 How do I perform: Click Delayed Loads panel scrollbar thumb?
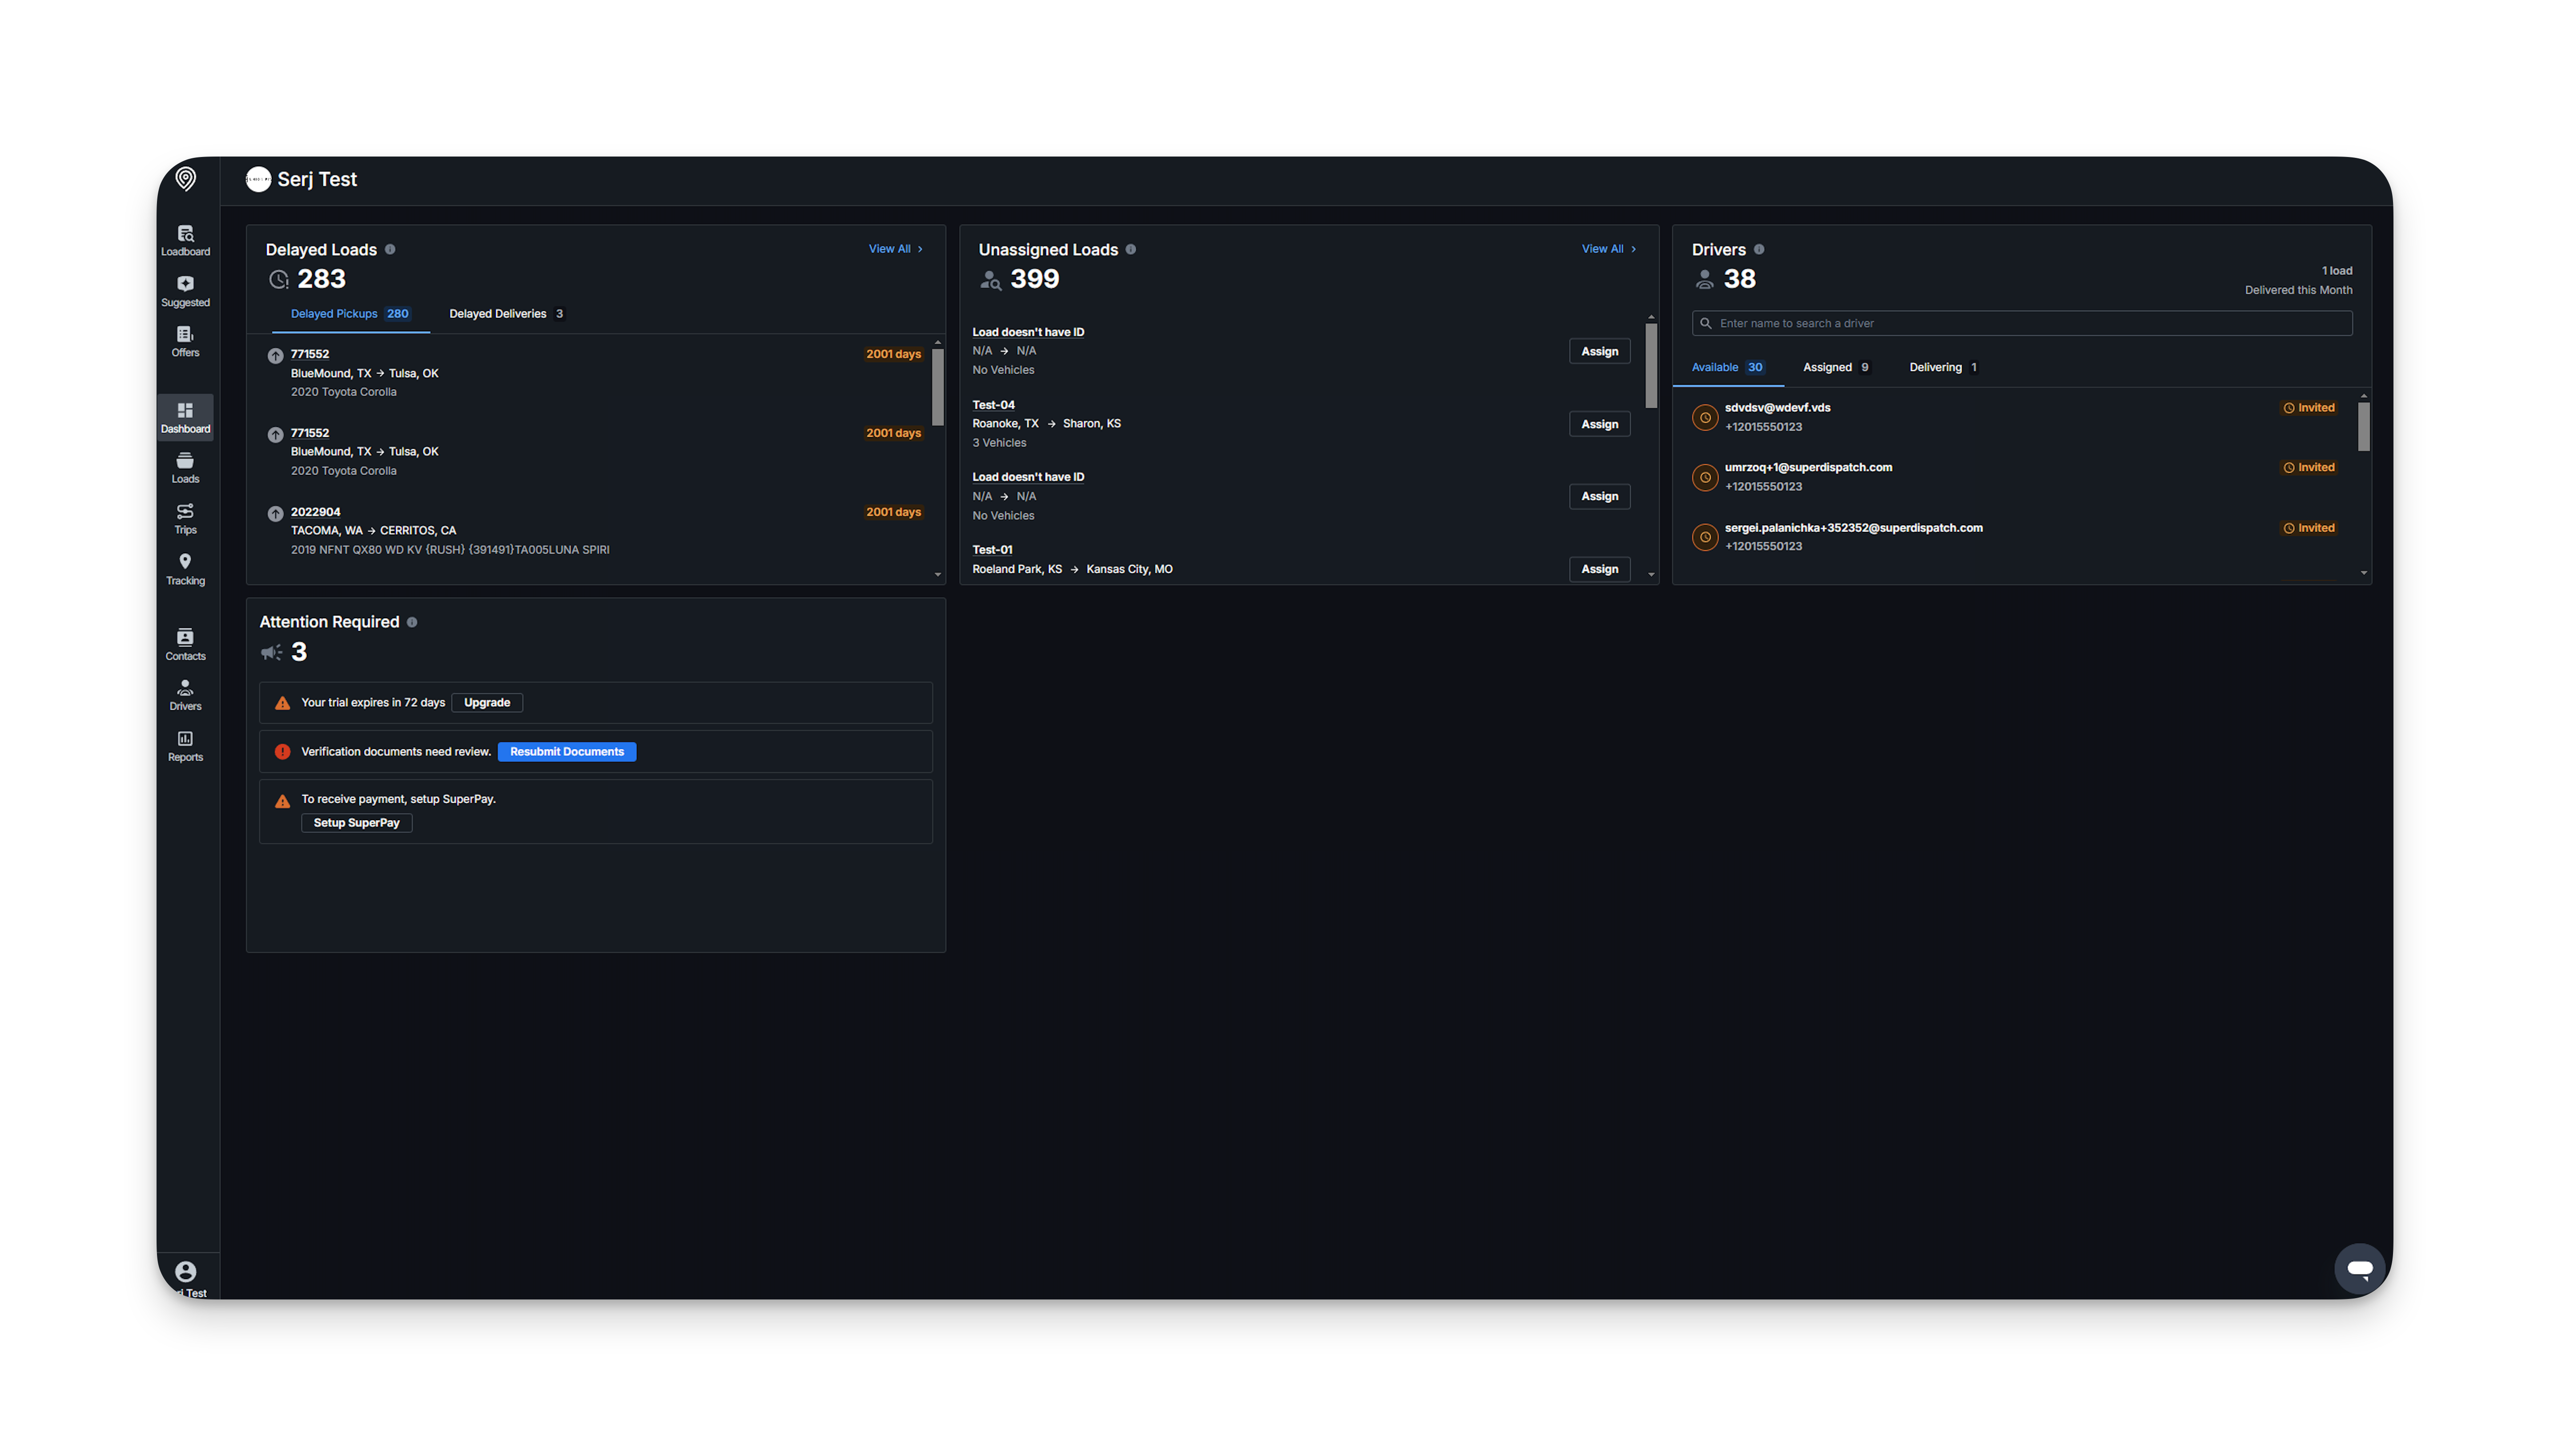coord(938,387)
